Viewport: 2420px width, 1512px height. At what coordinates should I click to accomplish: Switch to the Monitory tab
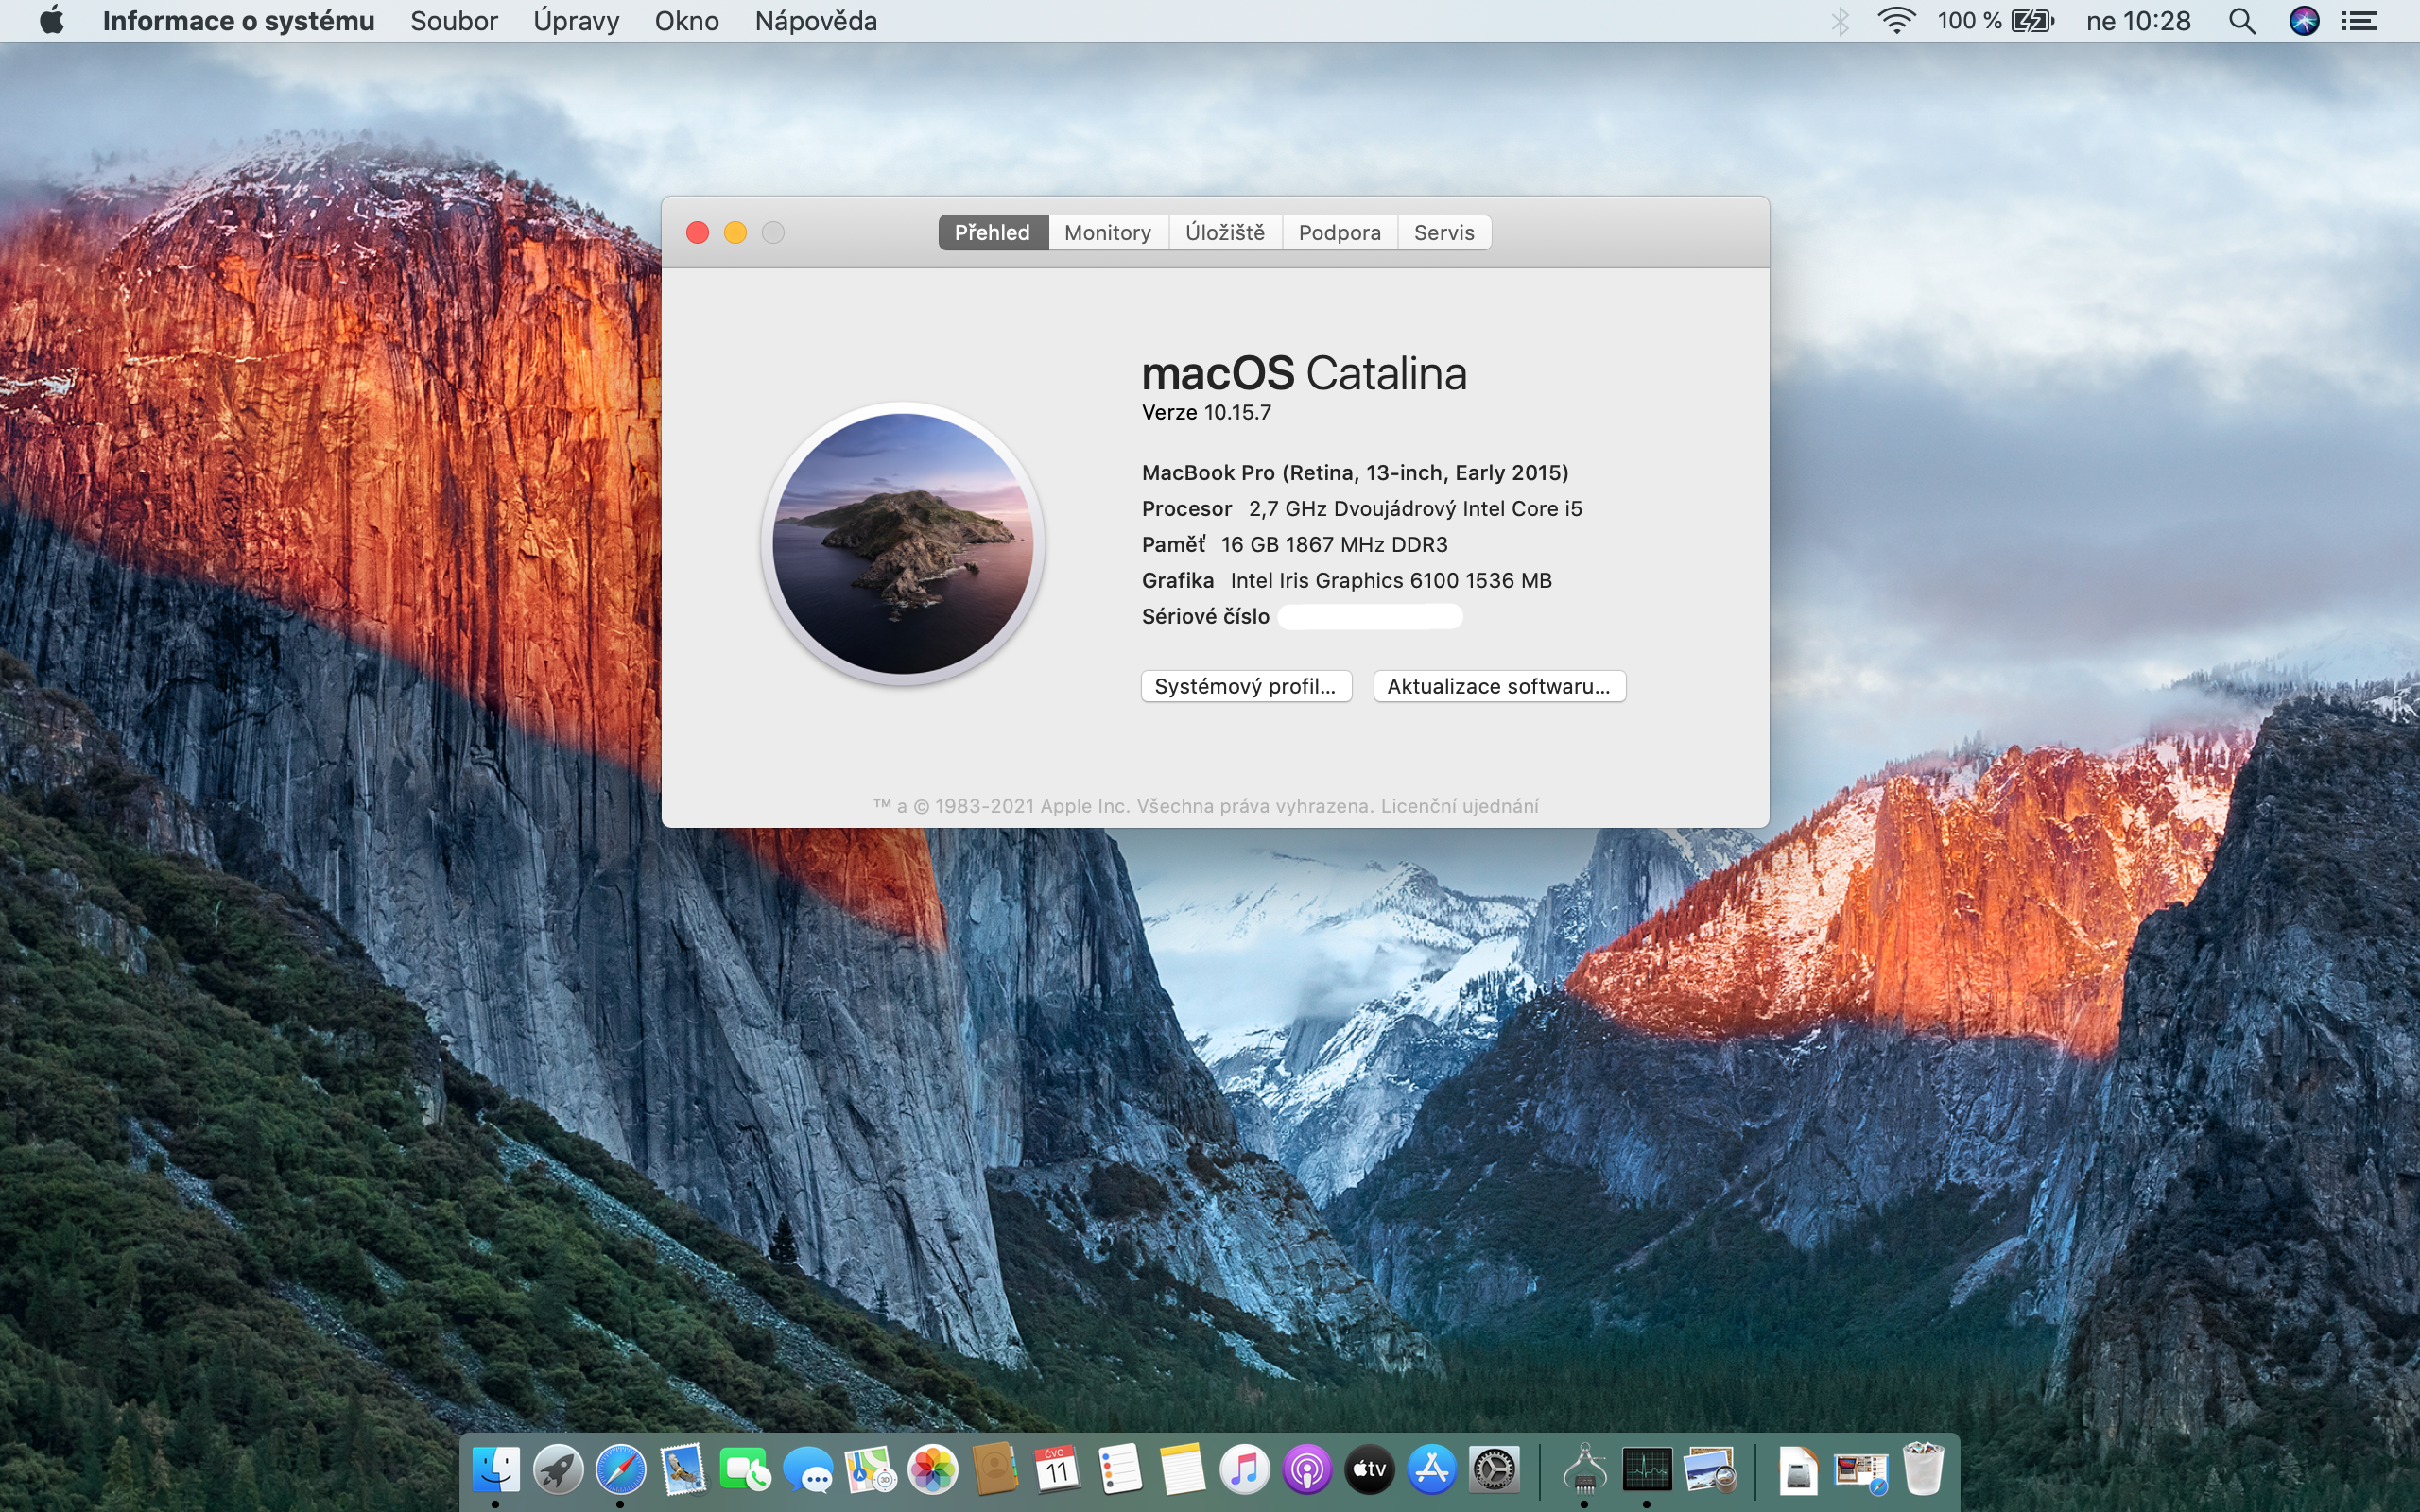tap(1107, 232)
